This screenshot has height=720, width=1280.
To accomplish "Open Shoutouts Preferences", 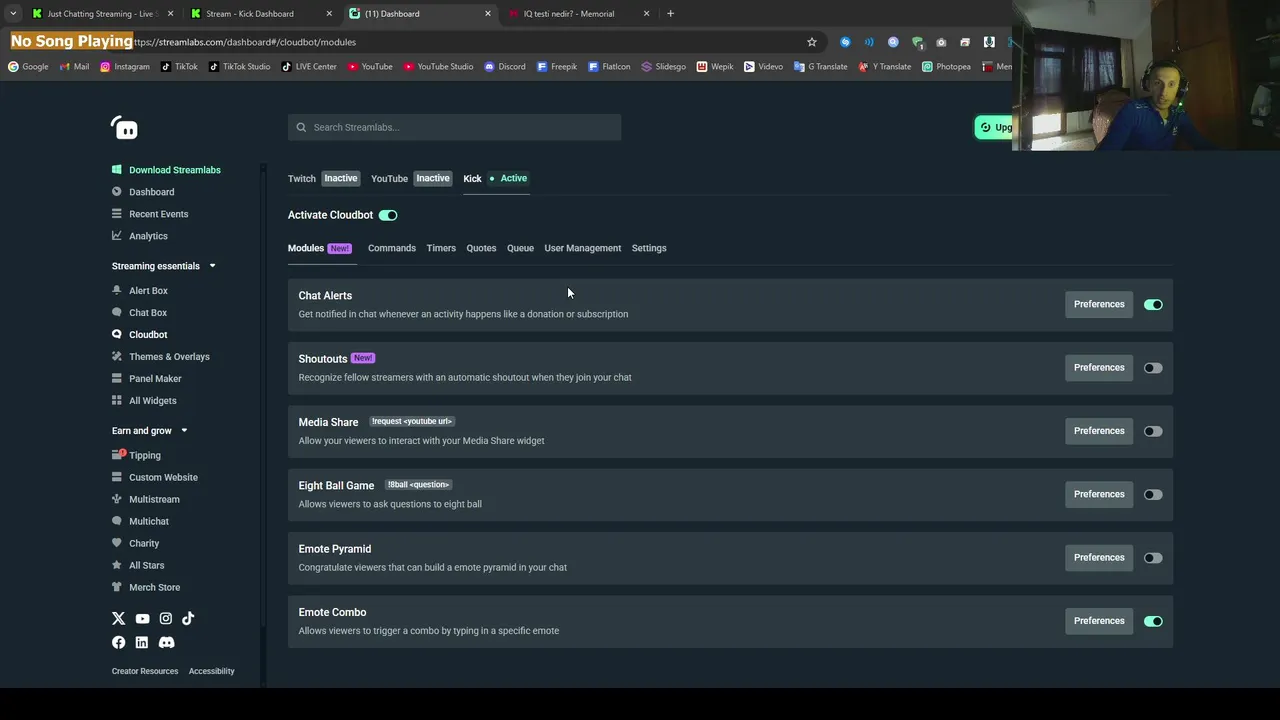I will 1099,368.
